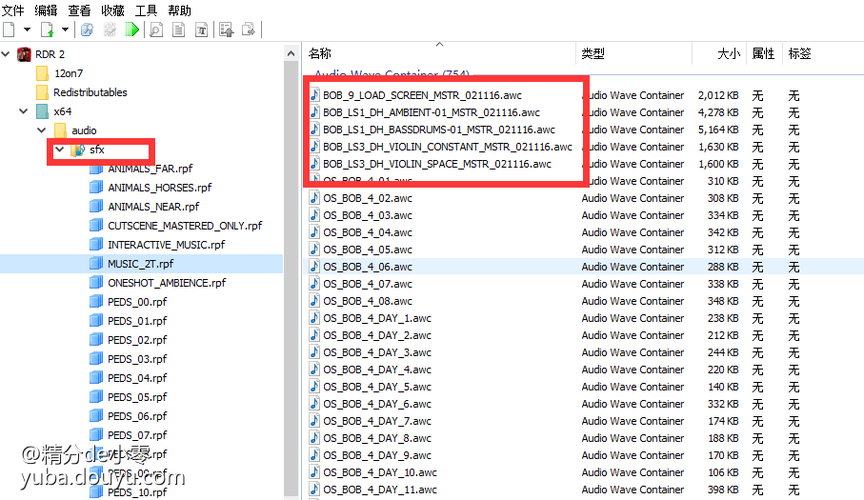The height and width of the screenshot is (500, 864).
Task: Select ANIMALS_FAR.rpf in the tree
Action: (x=150, y=169)
